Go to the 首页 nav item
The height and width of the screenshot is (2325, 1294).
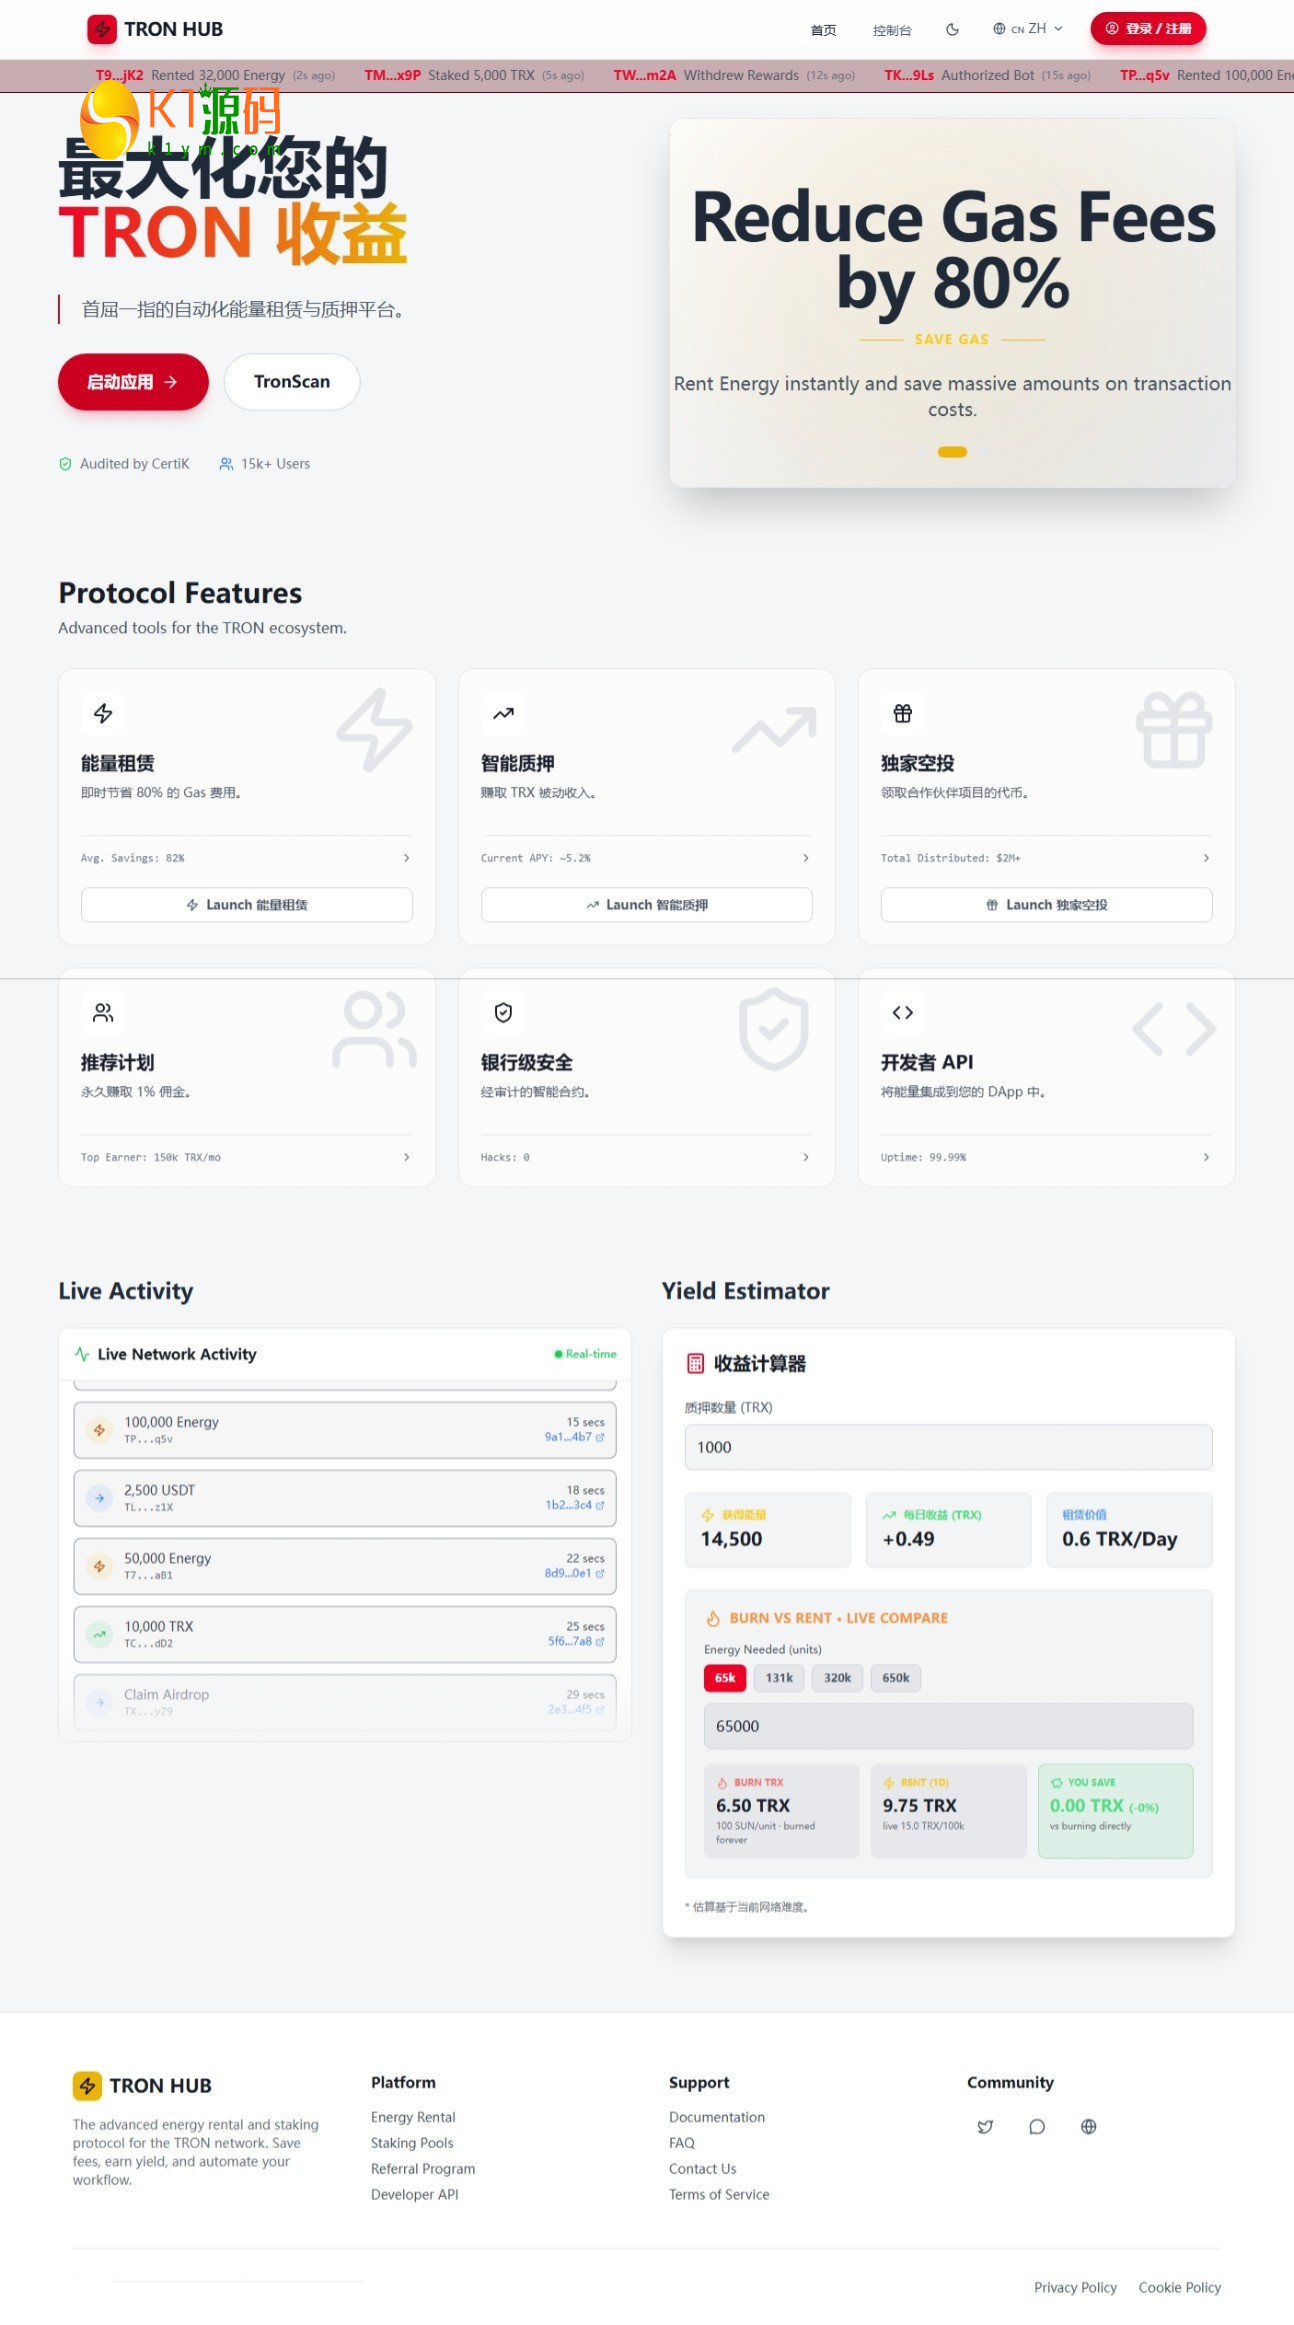click(823, 30)
